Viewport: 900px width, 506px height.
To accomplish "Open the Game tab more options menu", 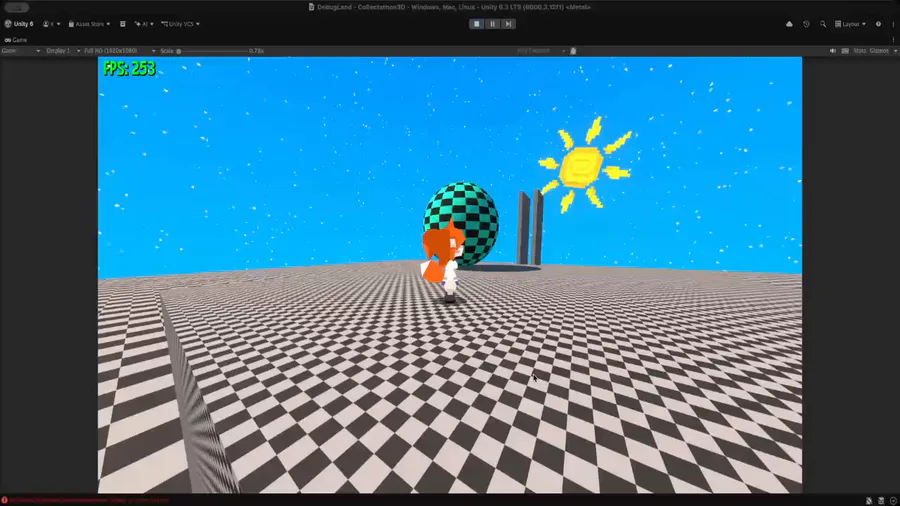I will click(894, 40).
